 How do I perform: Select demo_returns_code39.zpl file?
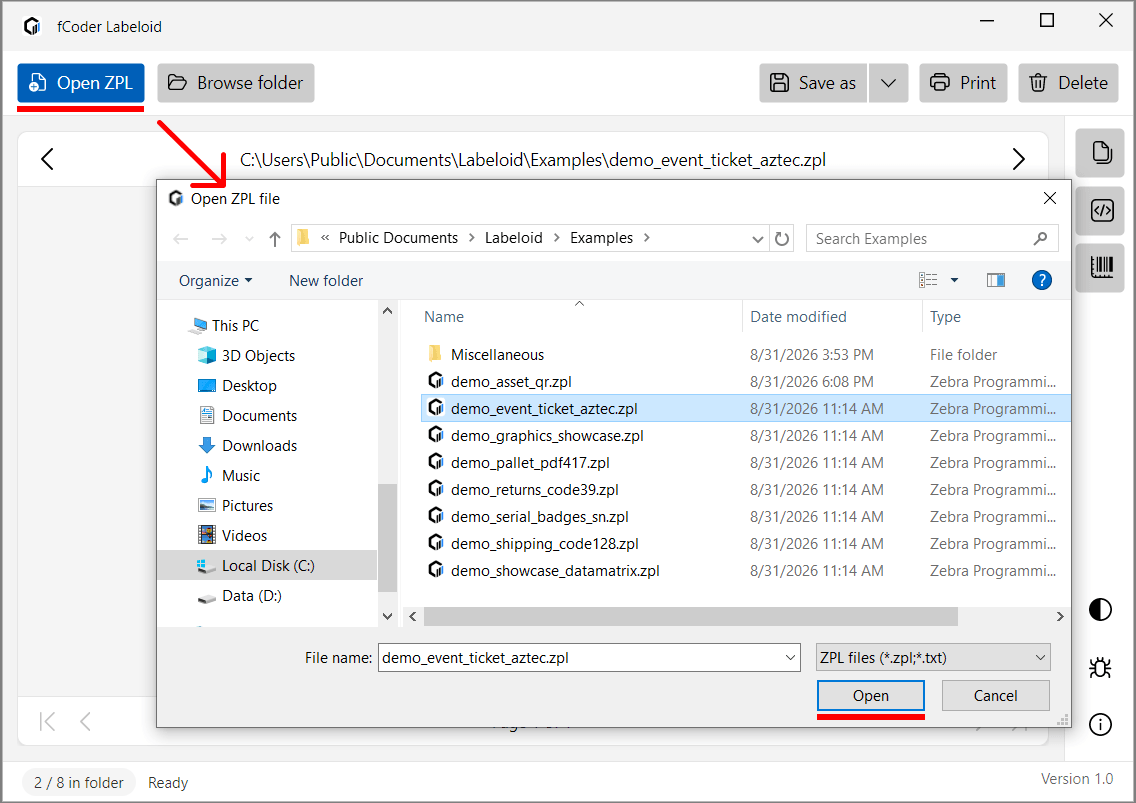coord(746,489)
